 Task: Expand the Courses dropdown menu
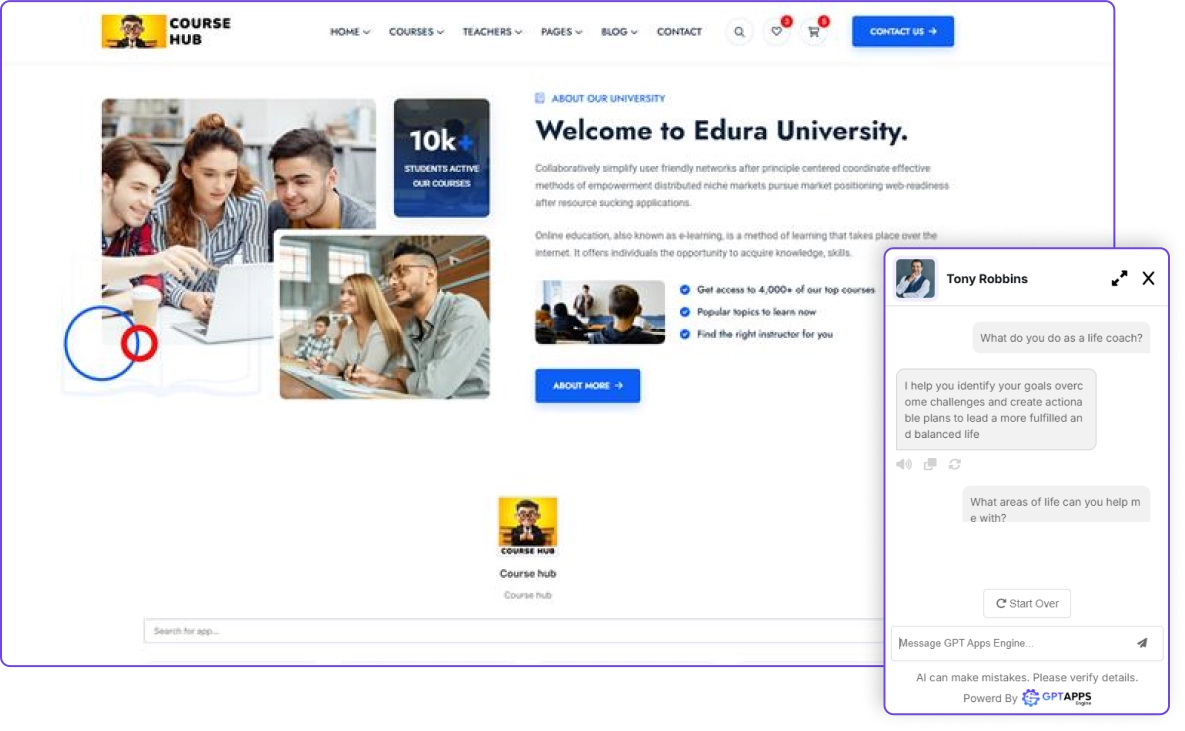point(416,32)
